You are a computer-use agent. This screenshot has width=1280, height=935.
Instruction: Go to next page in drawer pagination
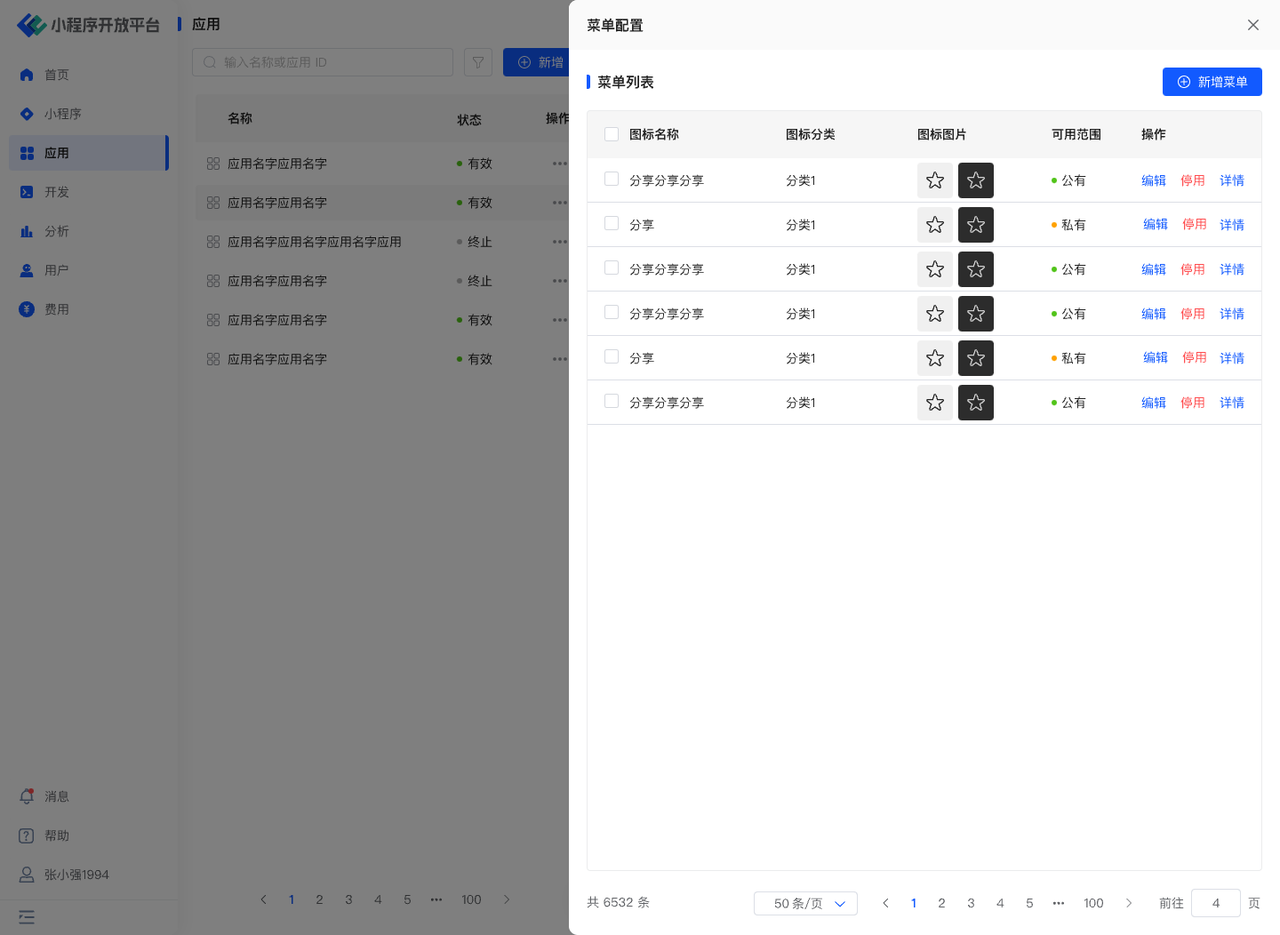(1129, 903)
